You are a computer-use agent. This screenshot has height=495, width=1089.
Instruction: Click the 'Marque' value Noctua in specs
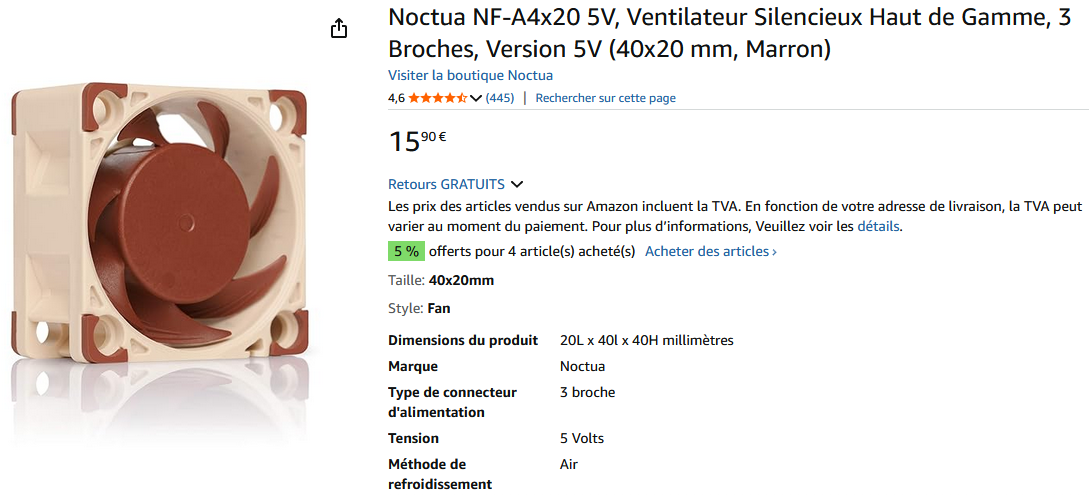click(x=582, y=366)
